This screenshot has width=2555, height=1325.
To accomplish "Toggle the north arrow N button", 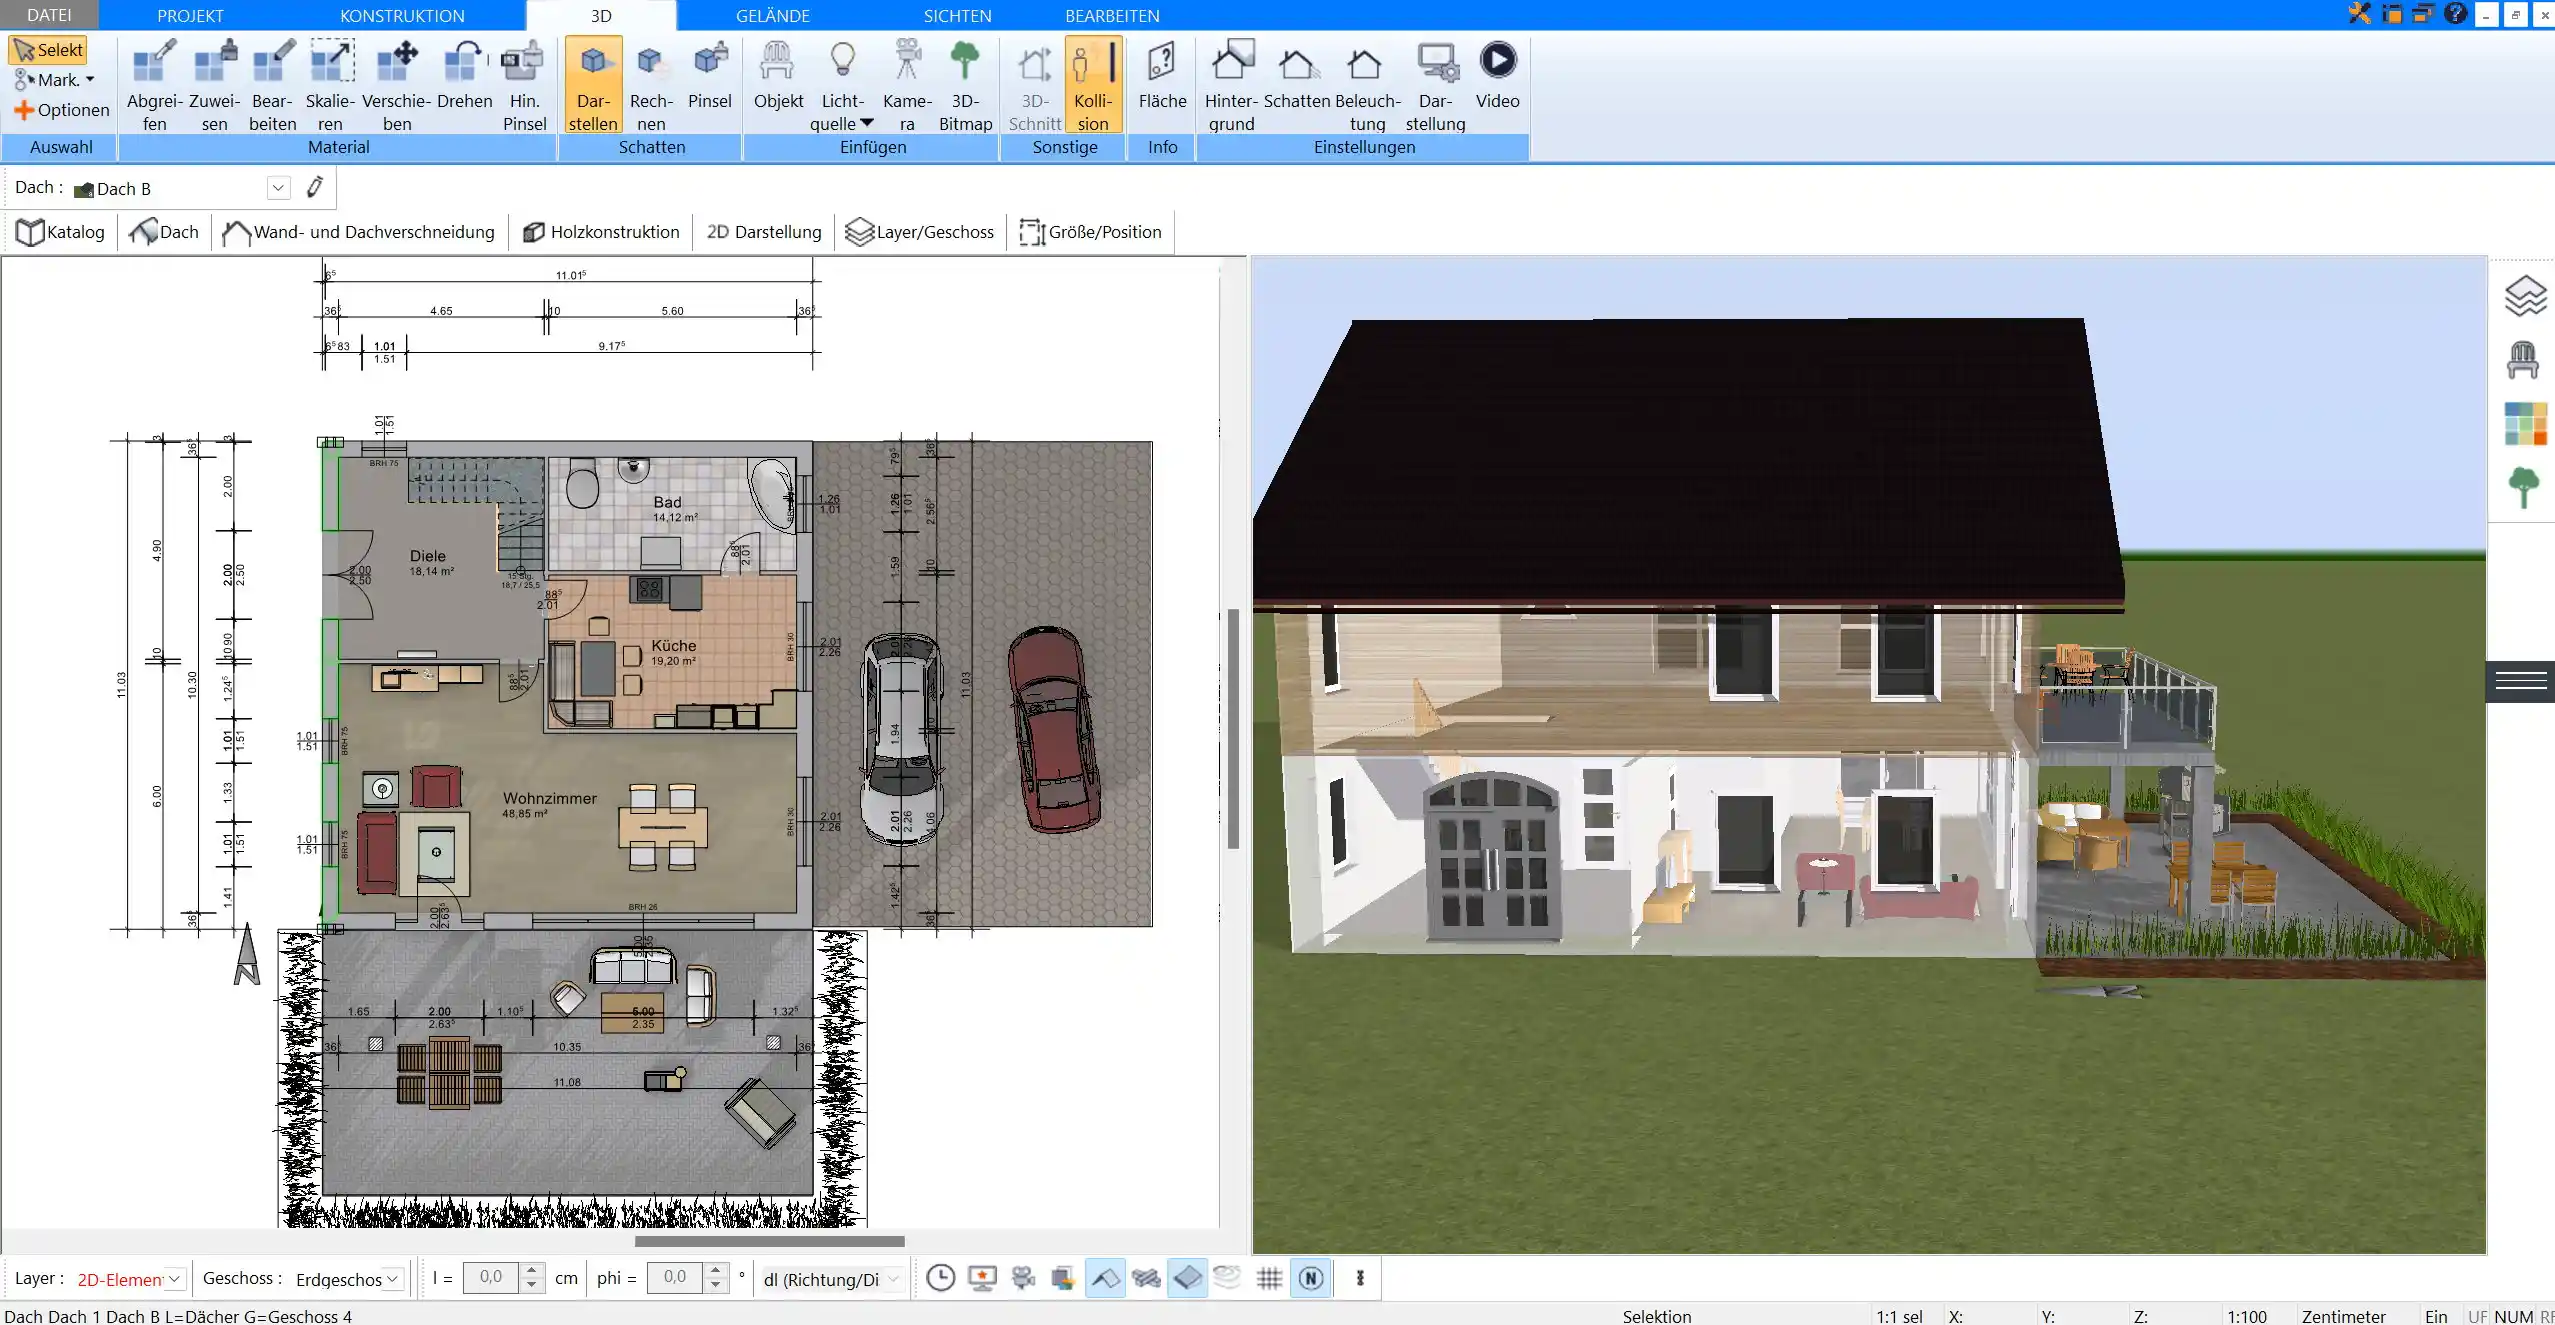I will coord(1311,1278).
